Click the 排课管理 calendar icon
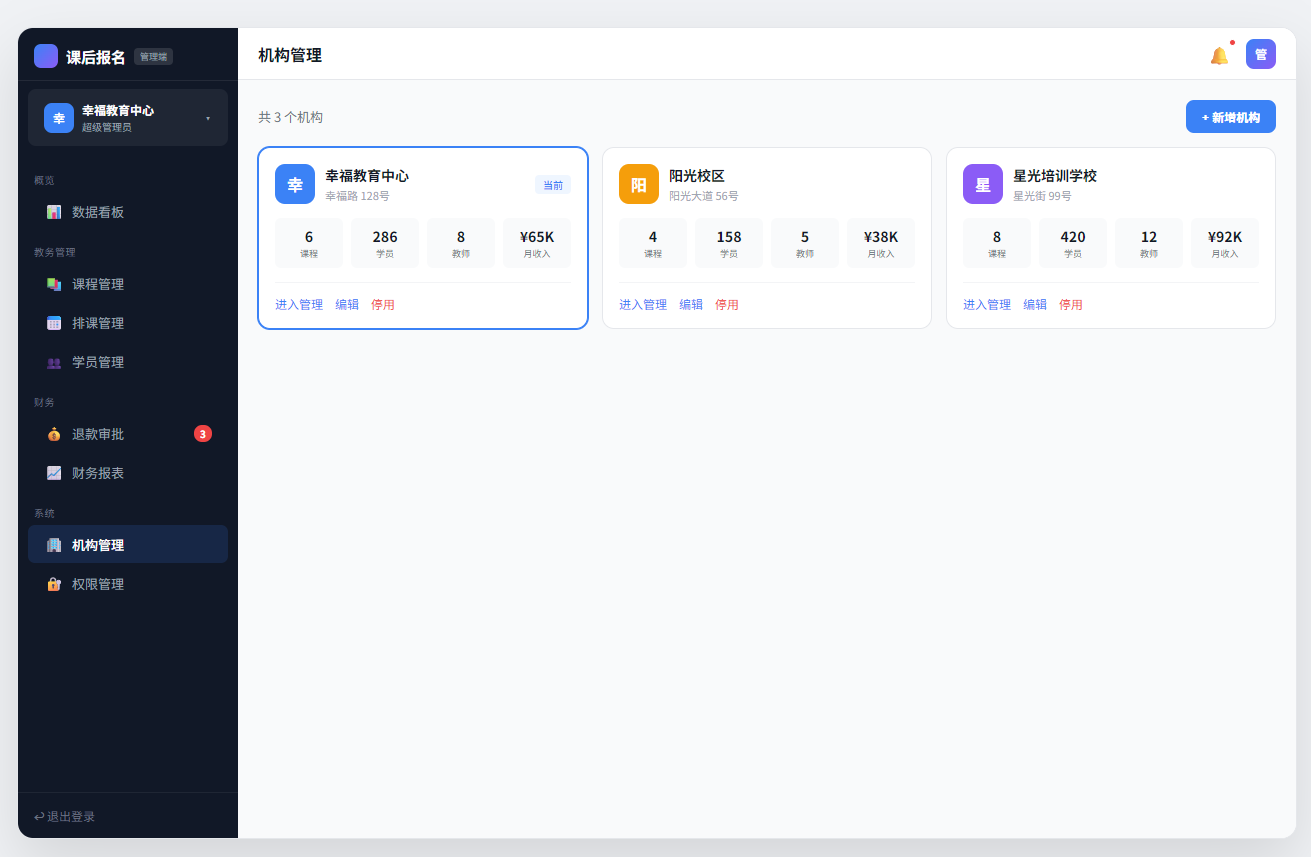1311x857 pixels. coord(54,323)
